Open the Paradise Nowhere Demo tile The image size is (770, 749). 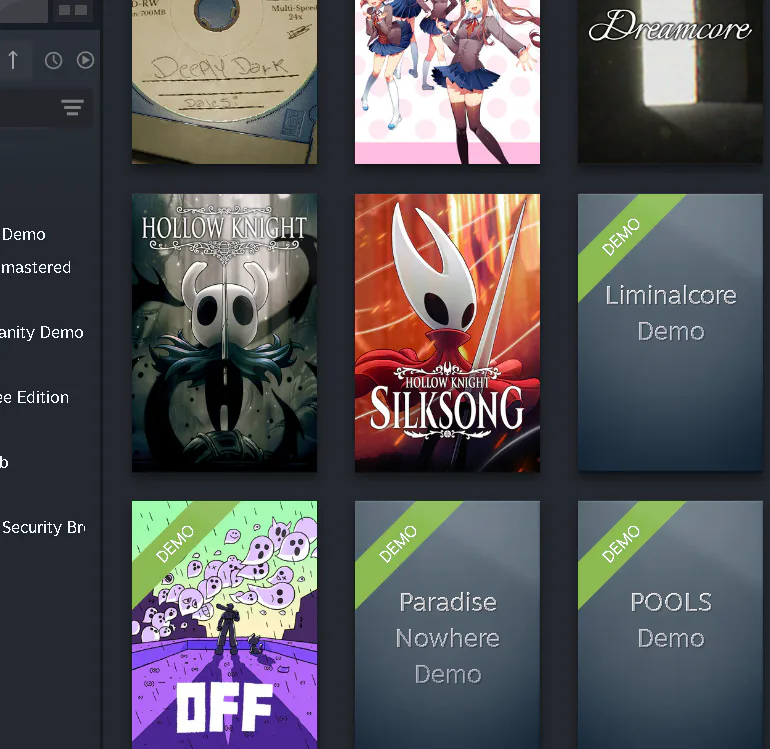point(447,625)
